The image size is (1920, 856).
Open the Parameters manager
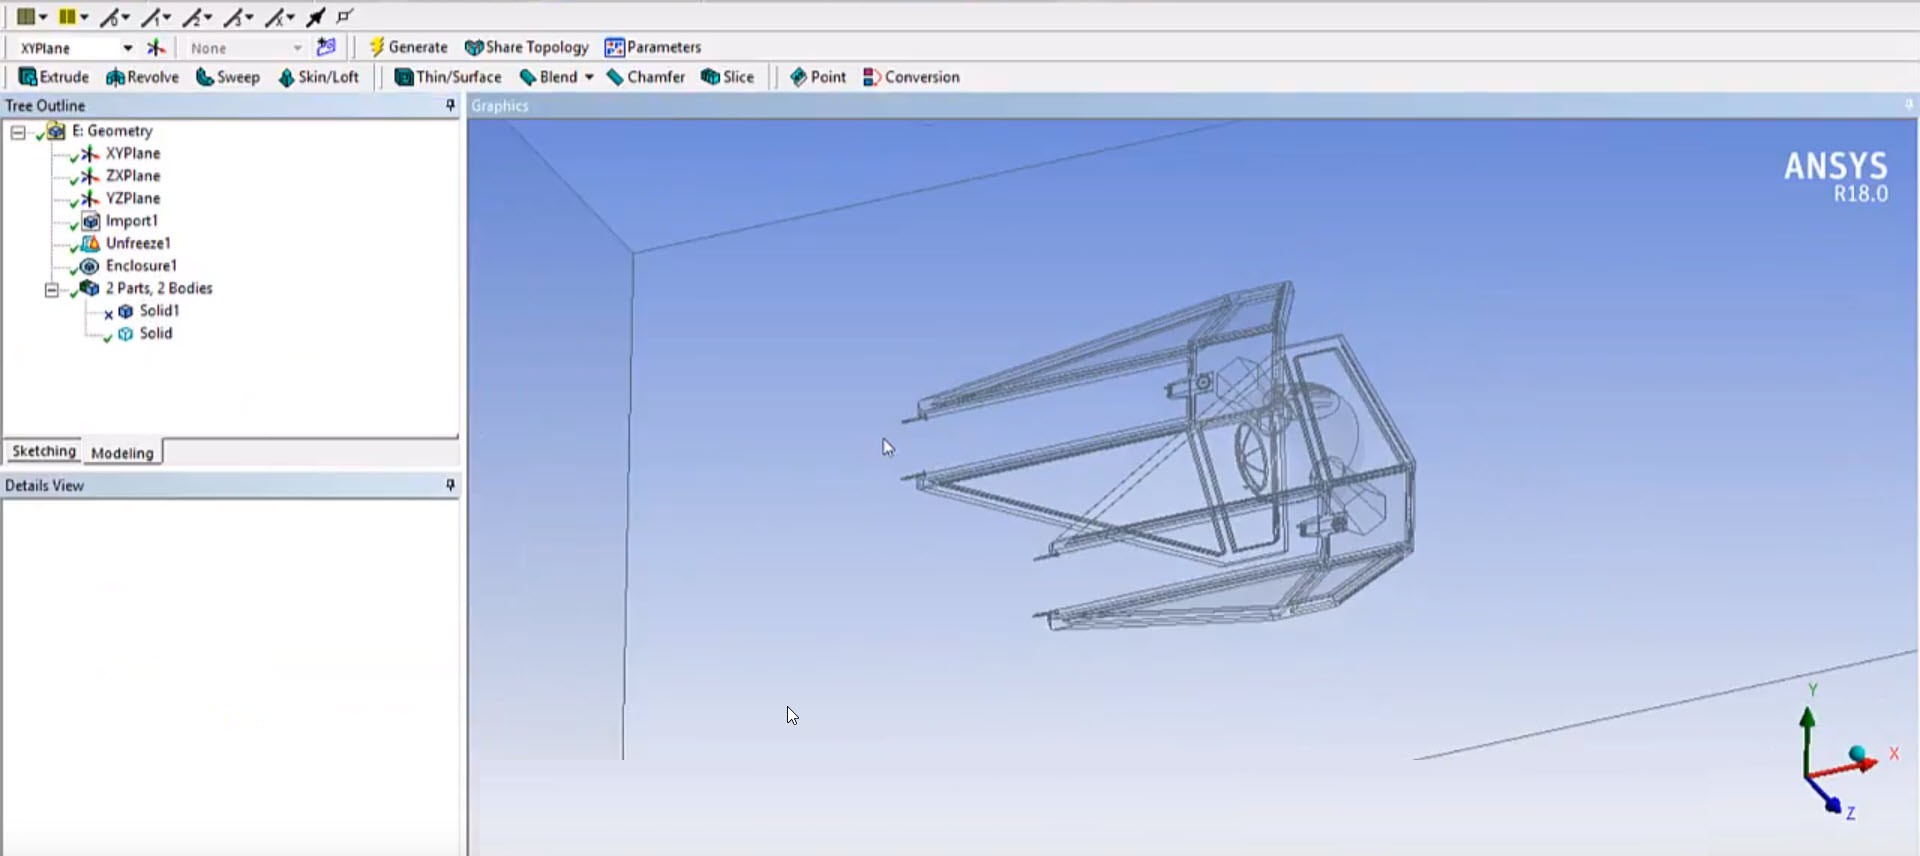click(x=653, y=47)
